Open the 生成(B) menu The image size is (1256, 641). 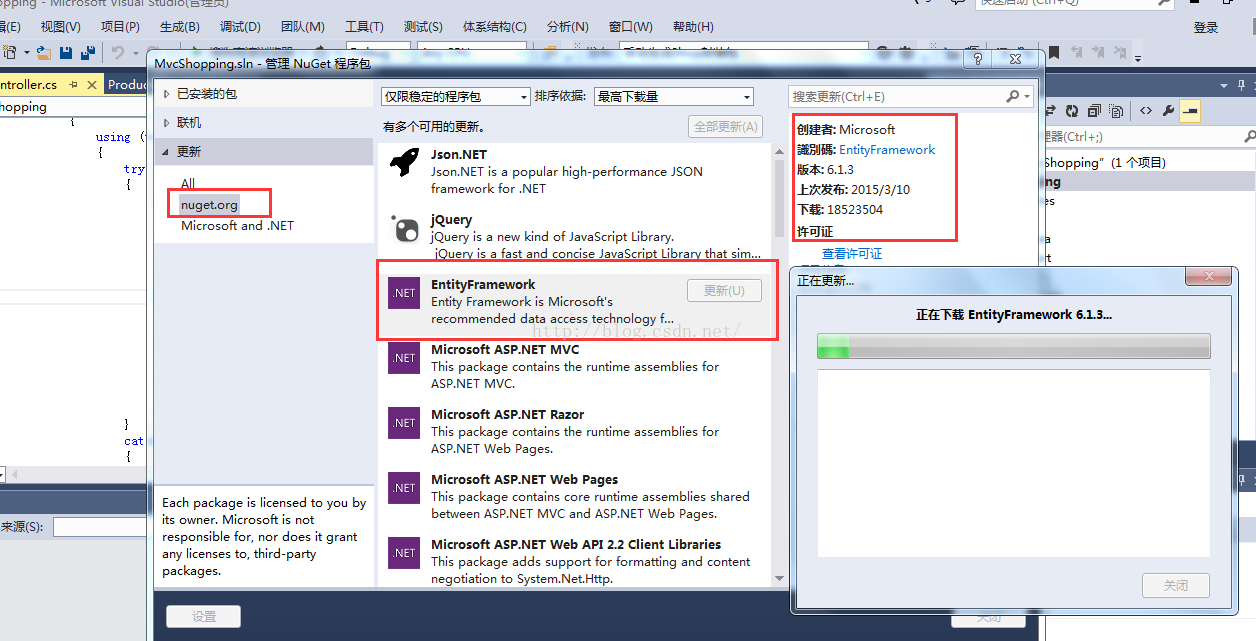point(180,26)
